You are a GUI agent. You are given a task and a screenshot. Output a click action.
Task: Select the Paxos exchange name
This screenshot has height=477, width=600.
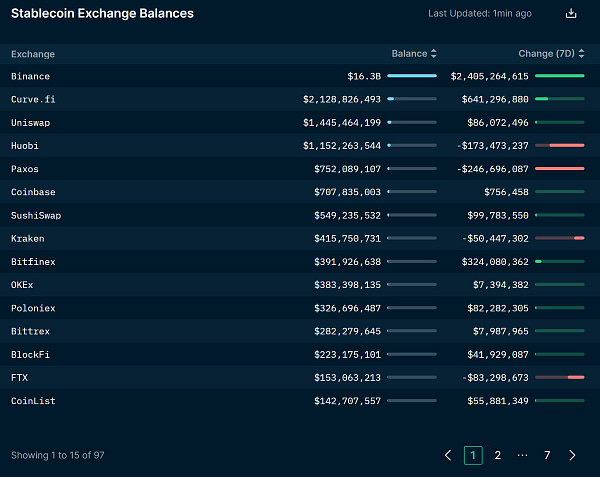point(25,169)
